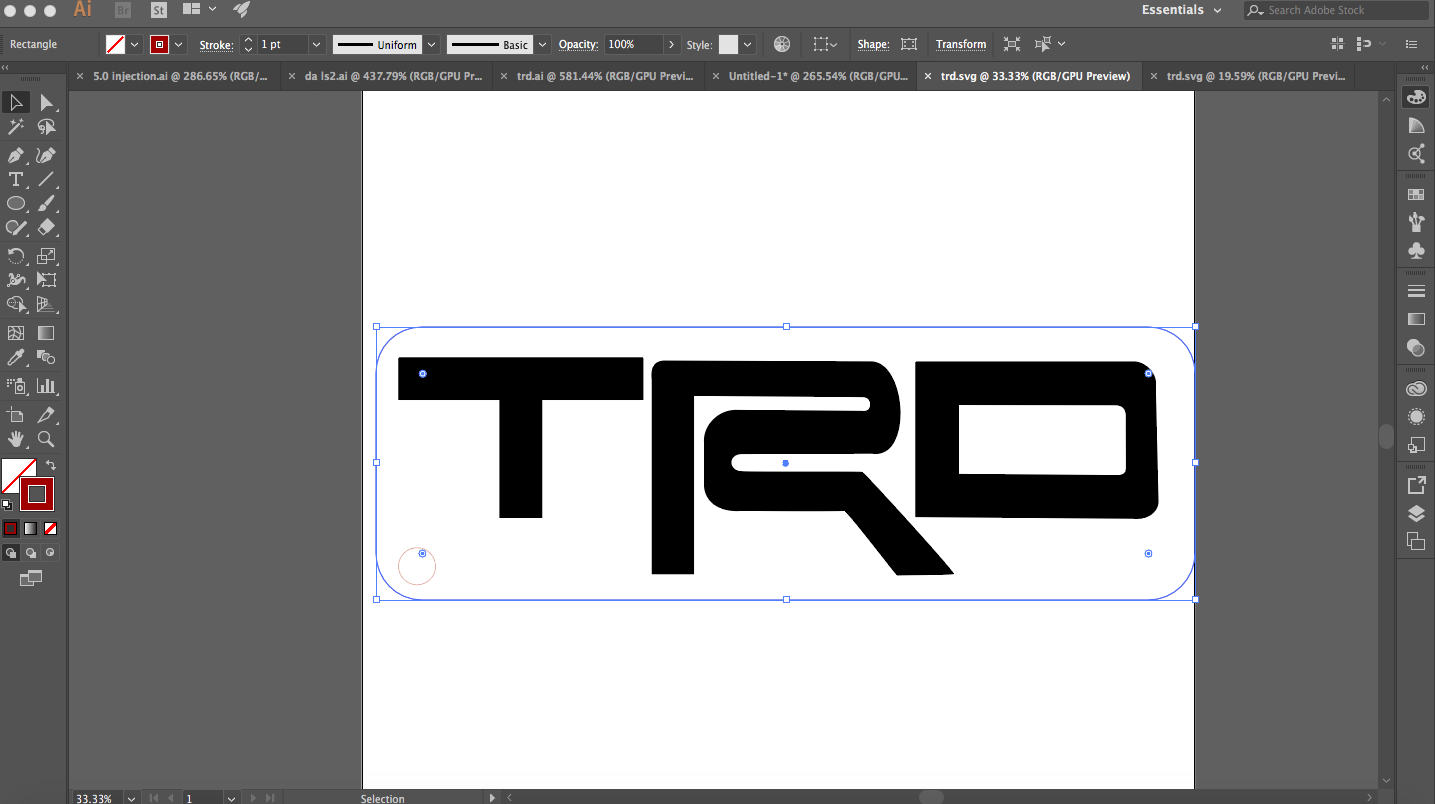1435x804 pixels.
Task: Enable Draw Normal mode
Action: coord(11,552)
